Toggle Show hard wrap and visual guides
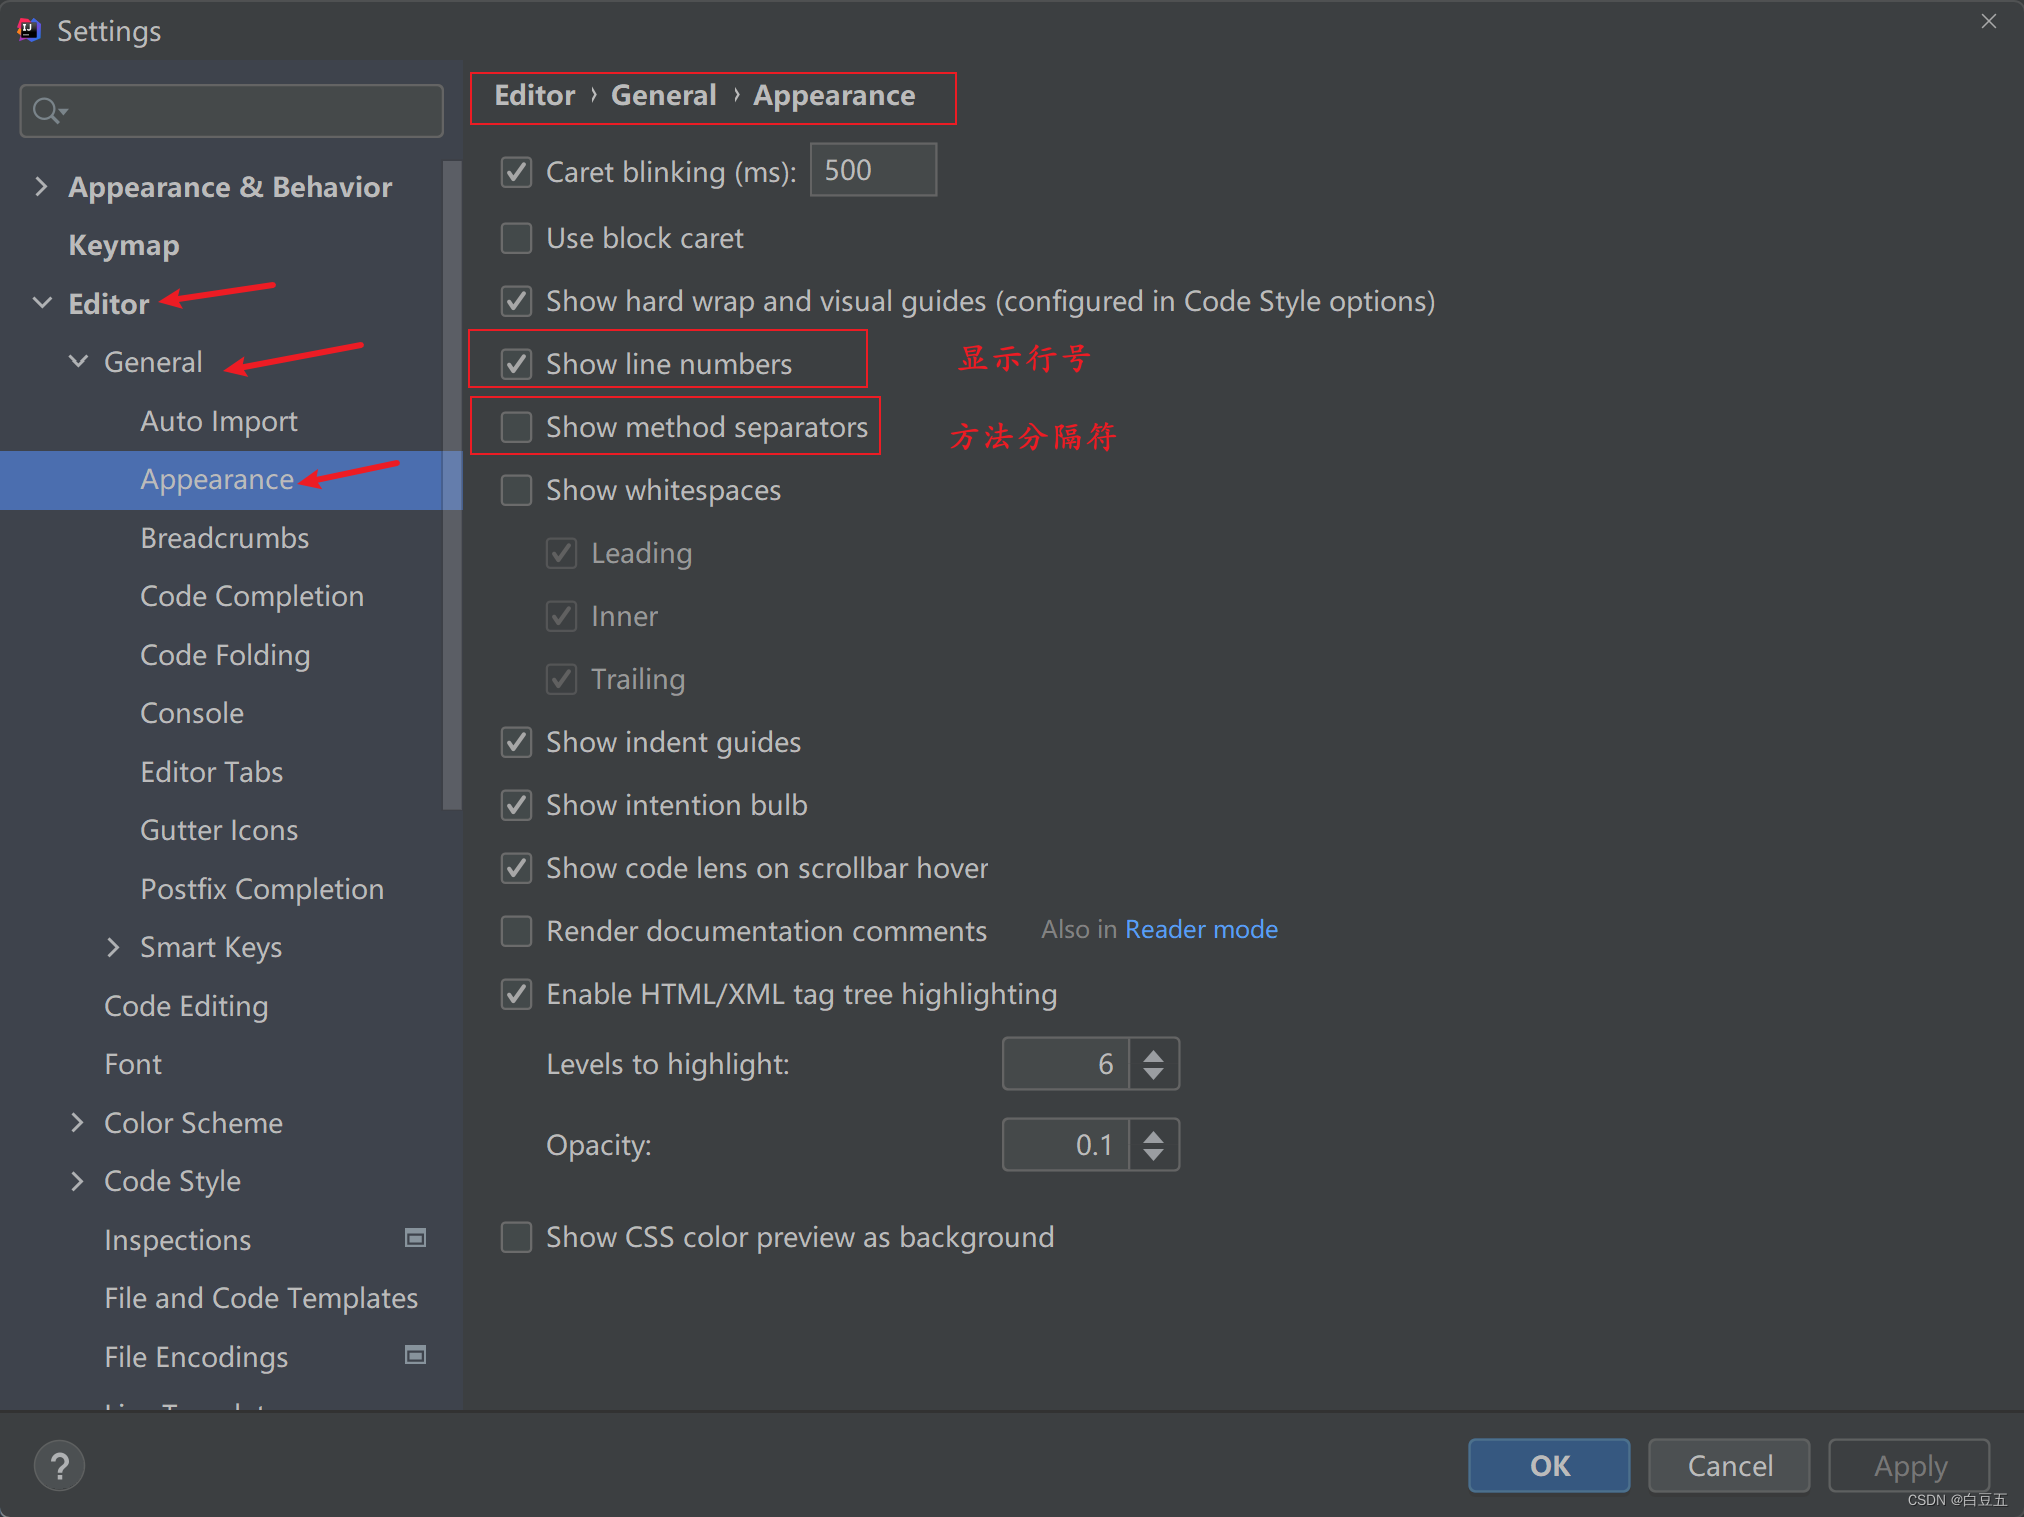Viewport: 2024px width, 1517px height. (x=516, y=301)
